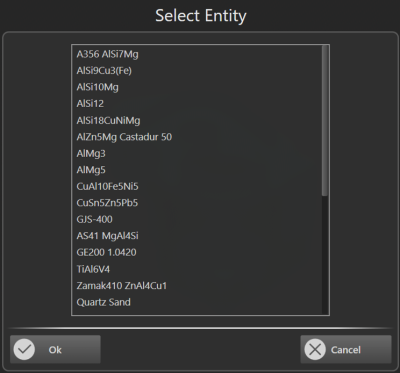400x373 pixels.
Task: Confirm selection with the Ok button
Action: pyautogui.click(x=55, y=349)
